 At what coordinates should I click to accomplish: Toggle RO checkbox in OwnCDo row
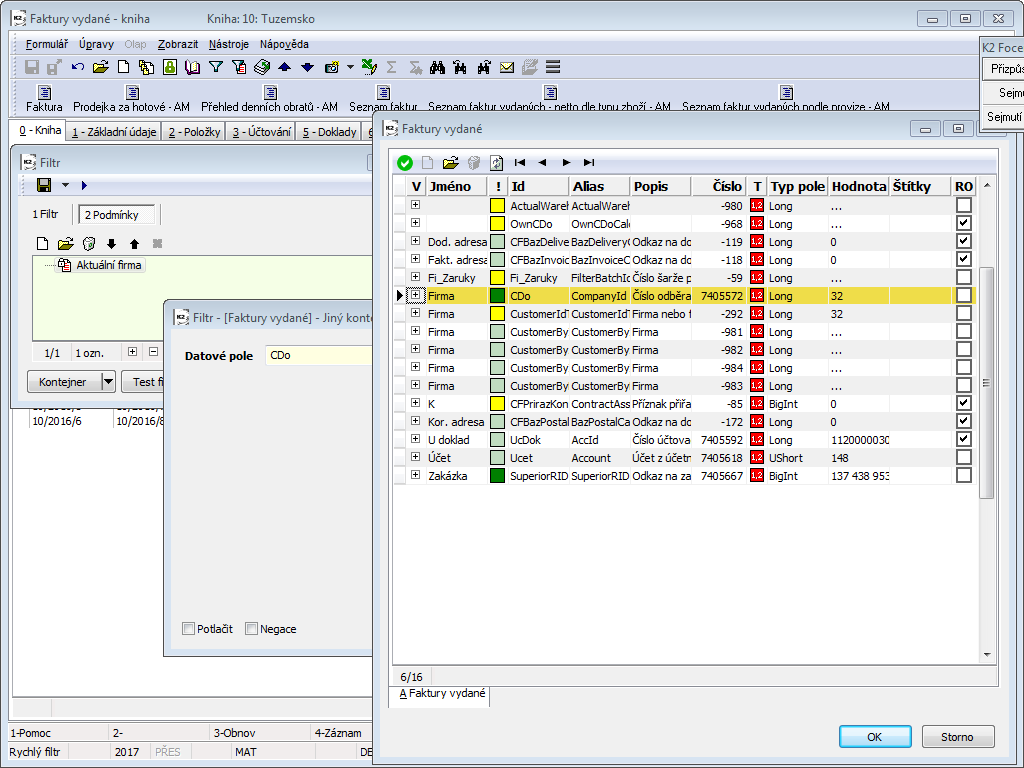pyautogui.click(x=963, y=224)
